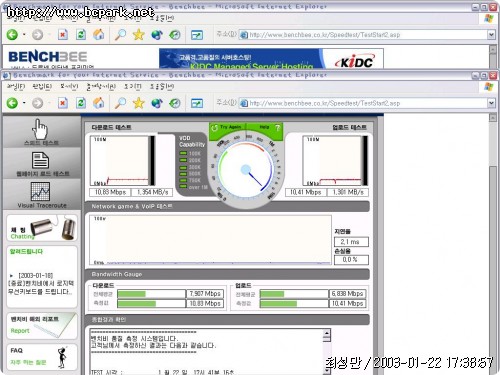The image size is (500, 375).
Task: Click download value 1.354 MB/s under graph
Action: 152,192
